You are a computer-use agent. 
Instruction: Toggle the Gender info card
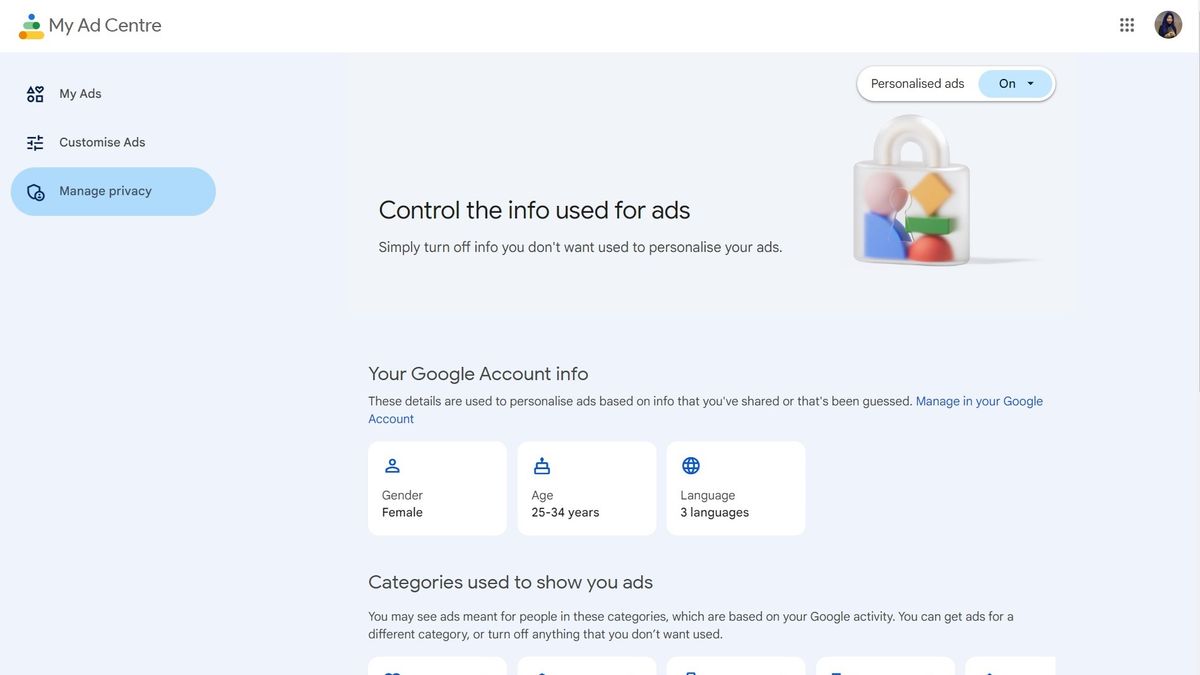[437, 488]
